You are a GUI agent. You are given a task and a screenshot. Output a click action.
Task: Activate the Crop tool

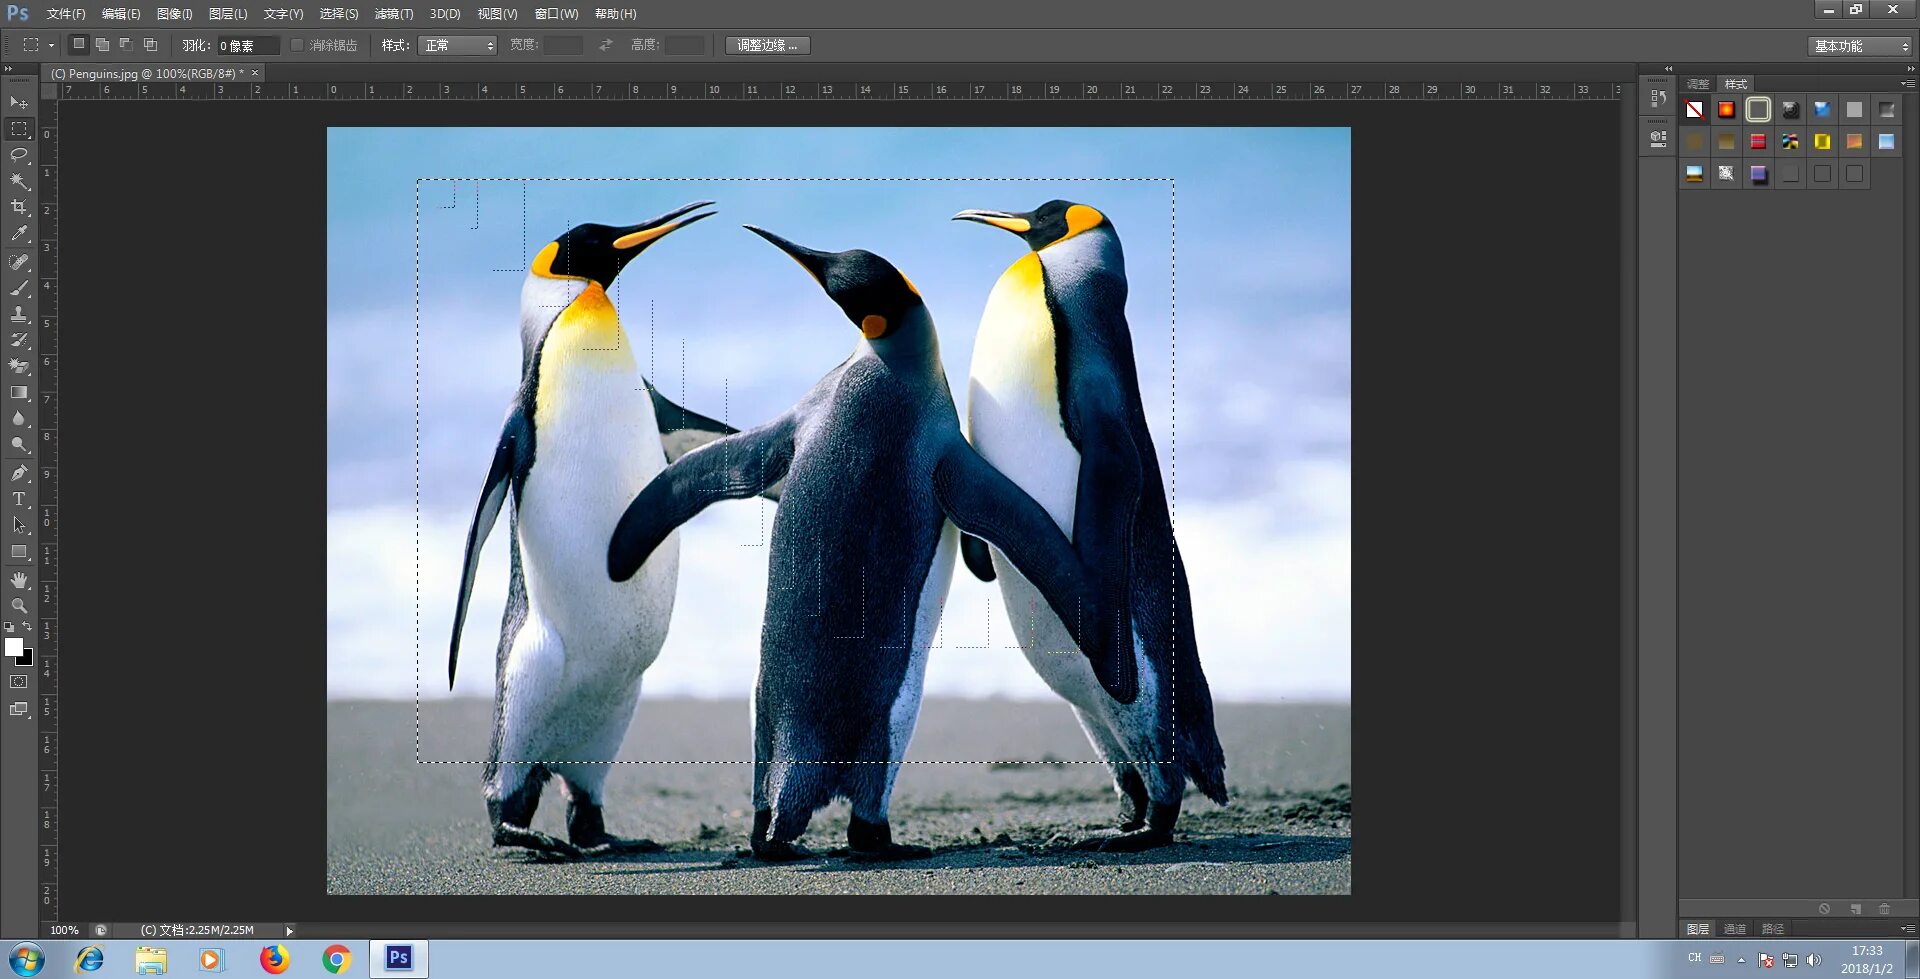[x=19, y=207]
